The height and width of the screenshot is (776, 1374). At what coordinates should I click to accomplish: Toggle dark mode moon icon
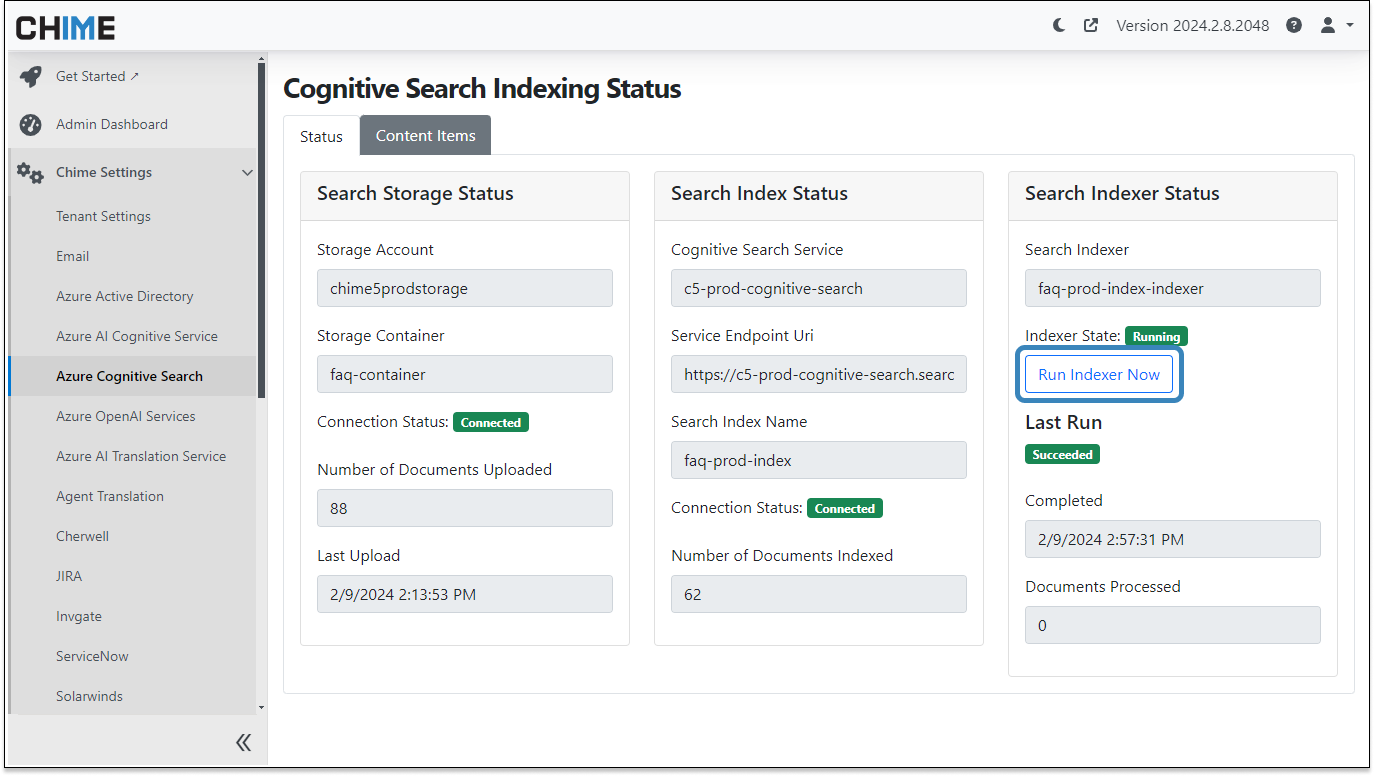(x=1059, y=26)
